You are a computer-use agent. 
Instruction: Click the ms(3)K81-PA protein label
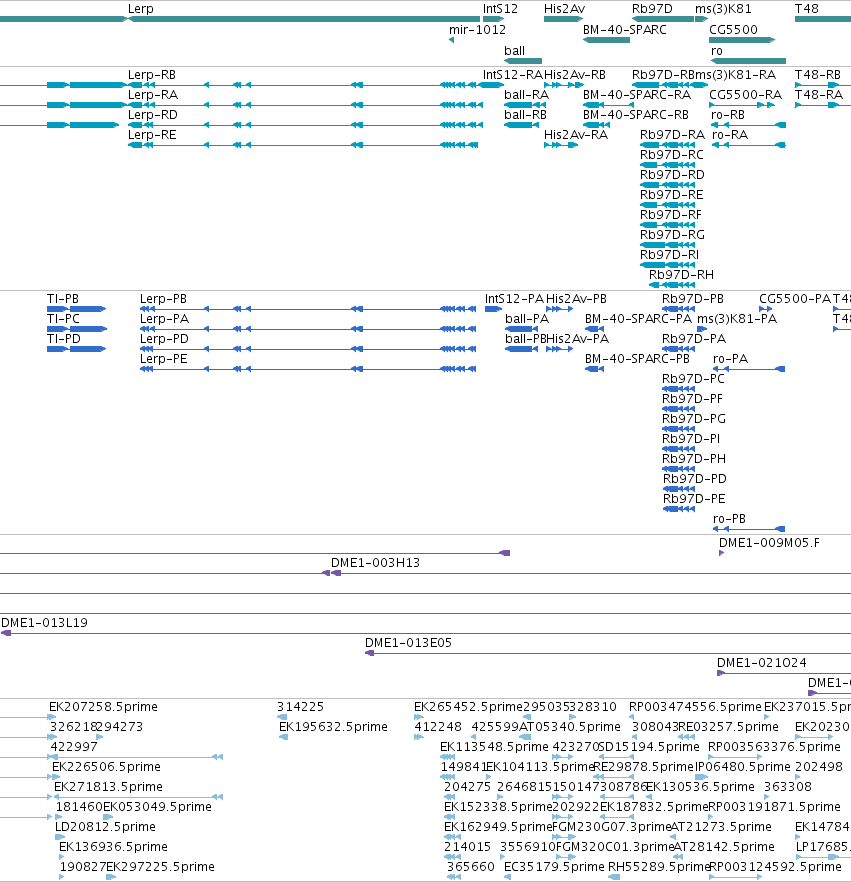tap(737, 319)
